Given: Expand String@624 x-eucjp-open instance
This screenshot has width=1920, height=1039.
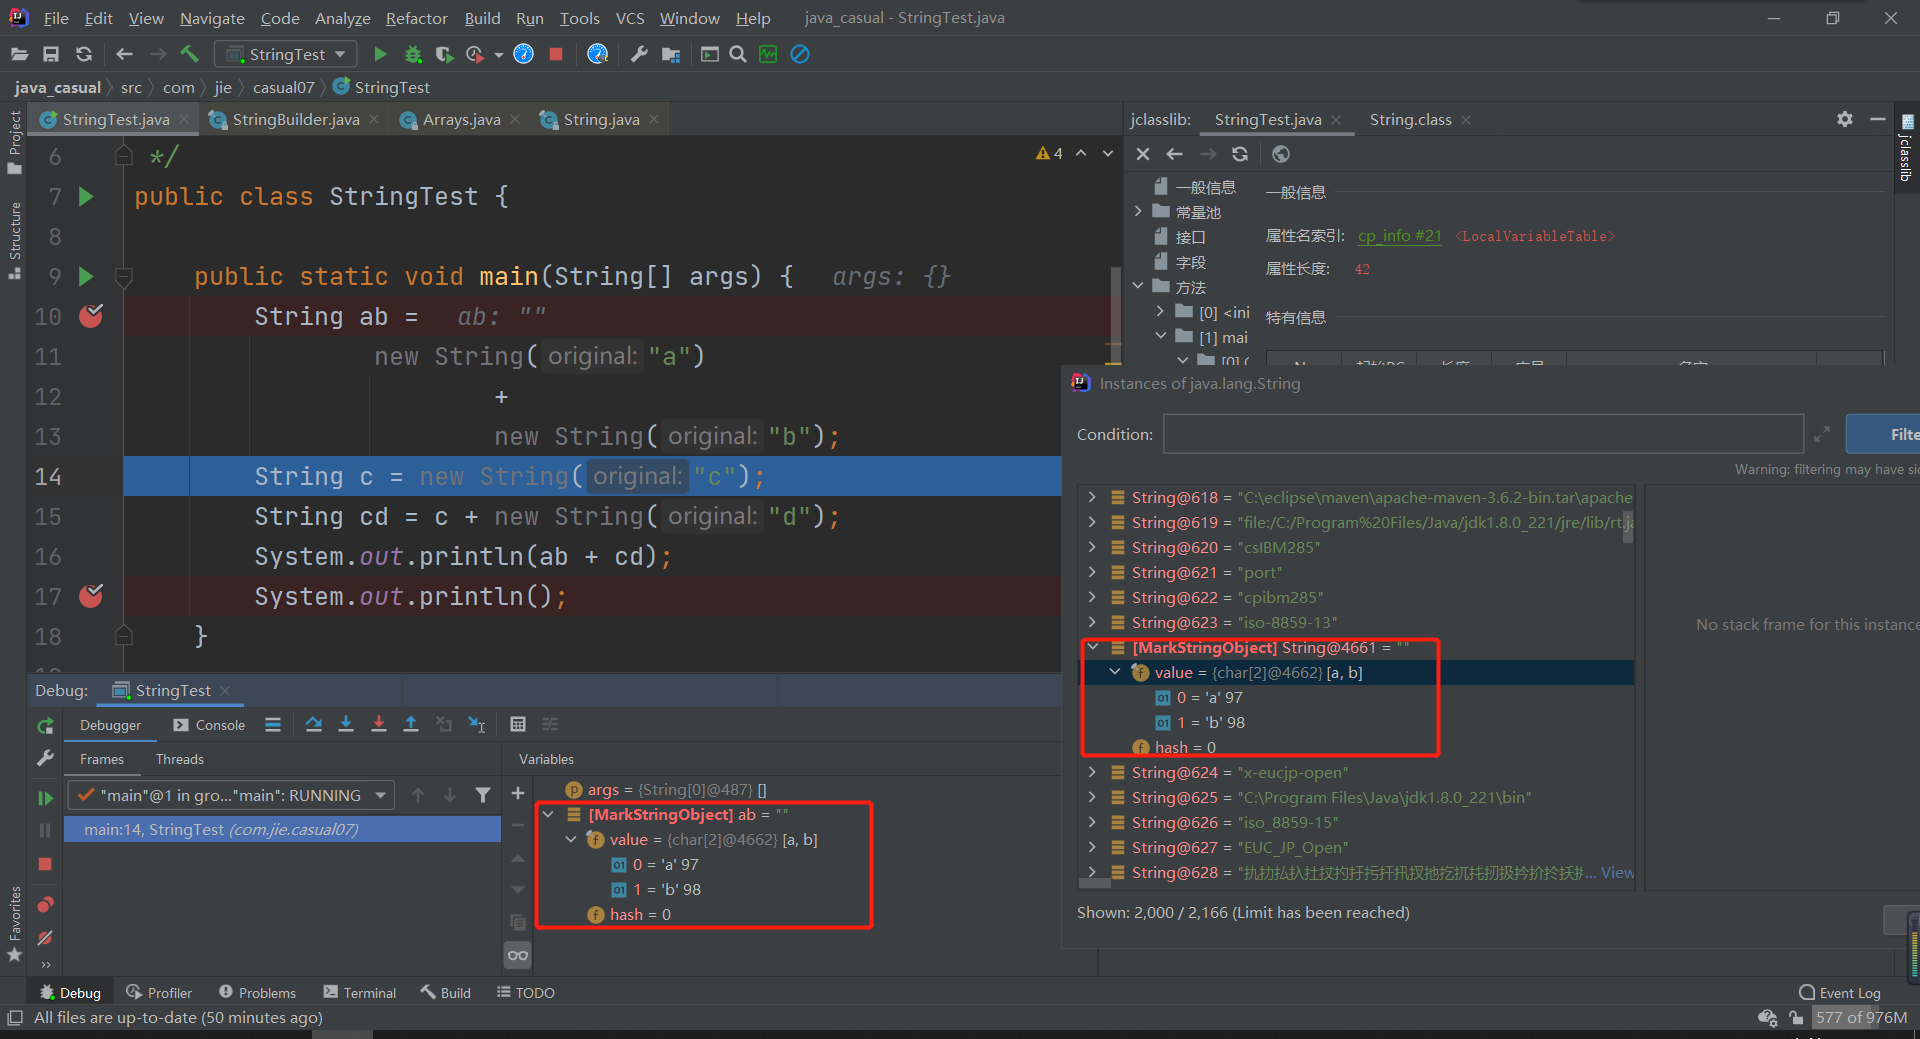Looking at the screenshot, I should point(1092,772).
